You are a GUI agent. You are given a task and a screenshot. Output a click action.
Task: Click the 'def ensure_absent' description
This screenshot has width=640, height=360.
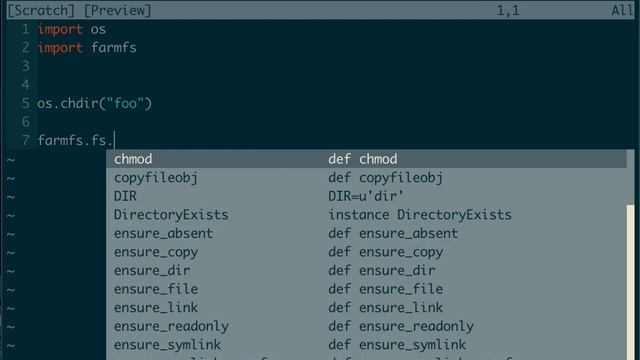[393, 233]
